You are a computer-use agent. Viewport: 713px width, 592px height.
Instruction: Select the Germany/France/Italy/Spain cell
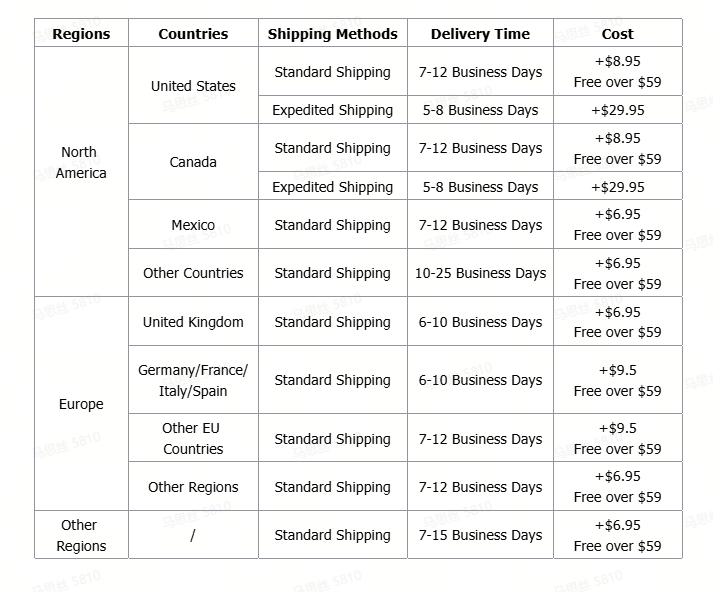point(193,380)
